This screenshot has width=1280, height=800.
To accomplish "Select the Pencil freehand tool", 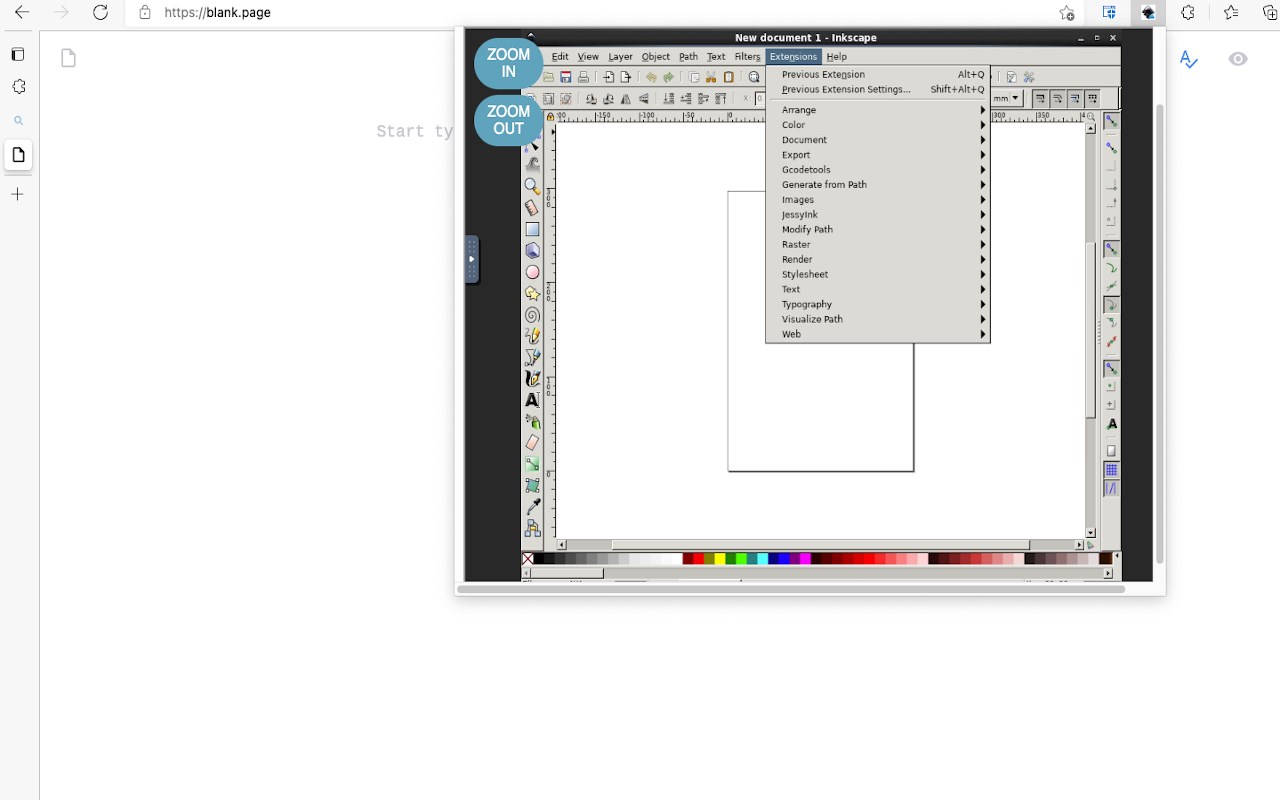I will pyautogui.click(x=532, y=336).
